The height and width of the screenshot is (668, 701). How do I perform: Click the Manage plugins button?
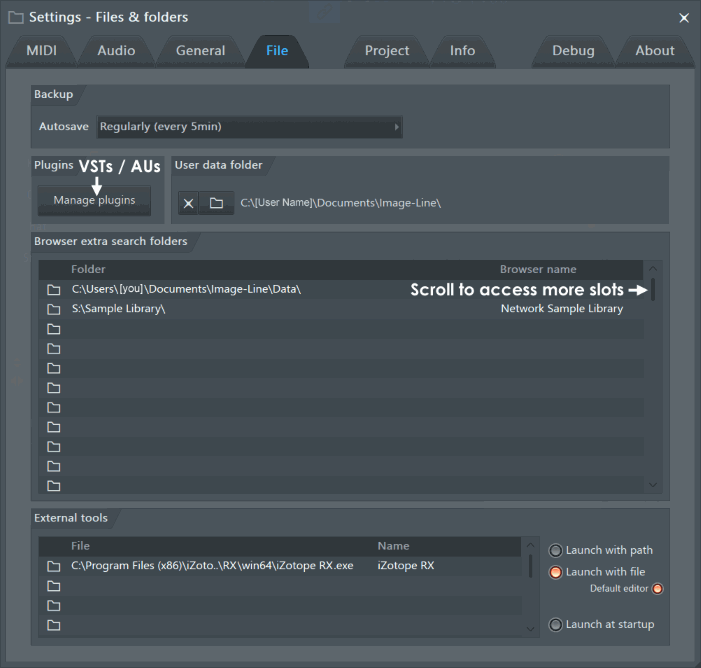(94, 200)
